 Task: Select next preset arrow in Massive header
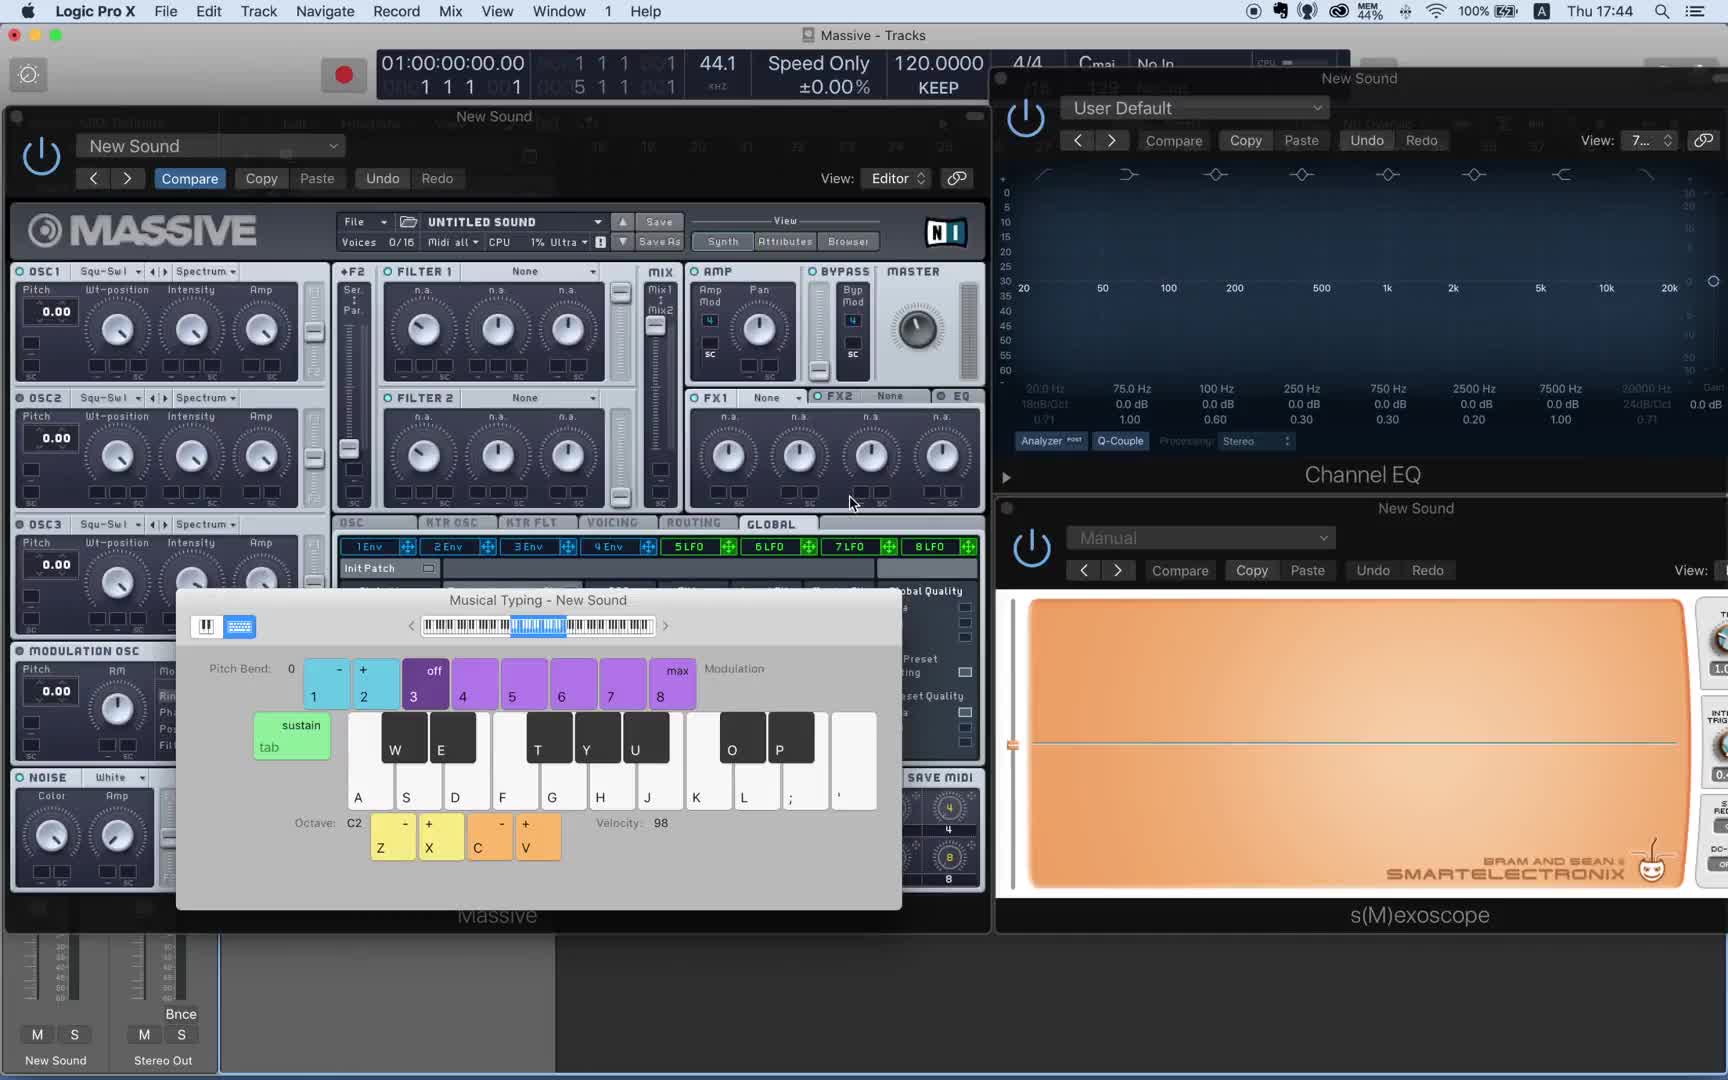point(127,178)
